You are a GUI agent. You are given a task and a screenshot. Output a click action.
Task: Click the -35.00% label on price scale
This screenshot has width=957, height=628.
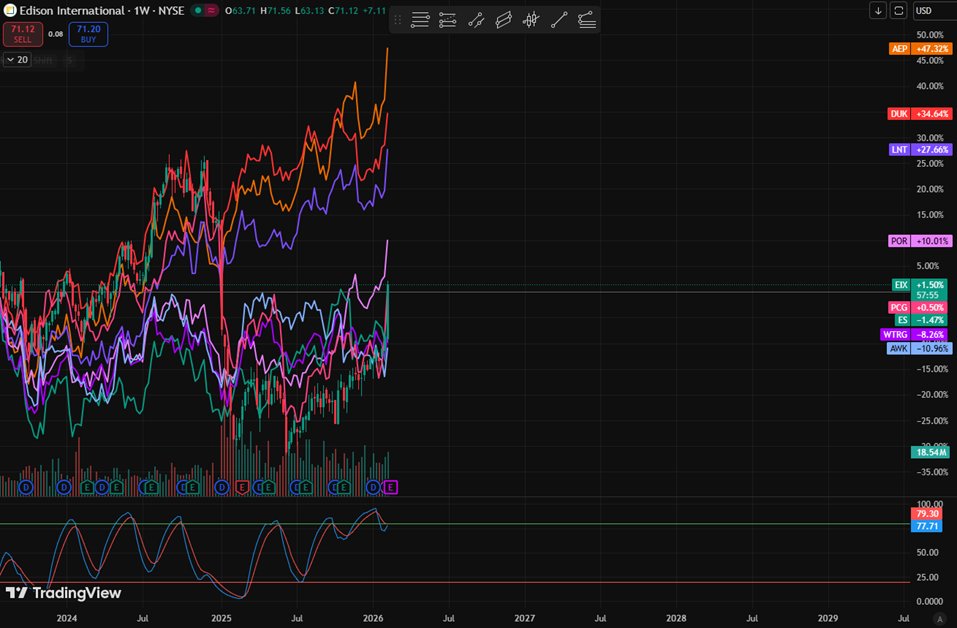pos(932,472)
